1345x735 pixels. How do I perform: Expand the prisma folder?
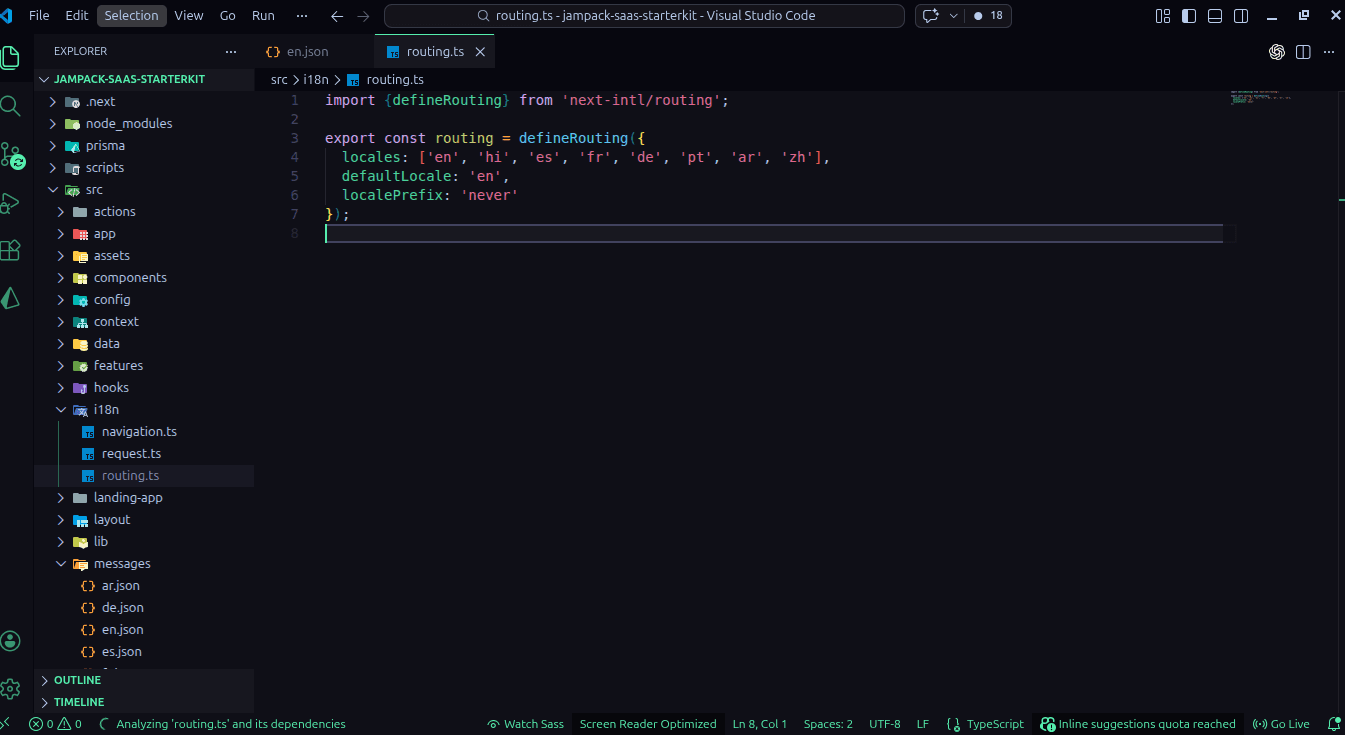pyautogui.click(x=144, y=146)
